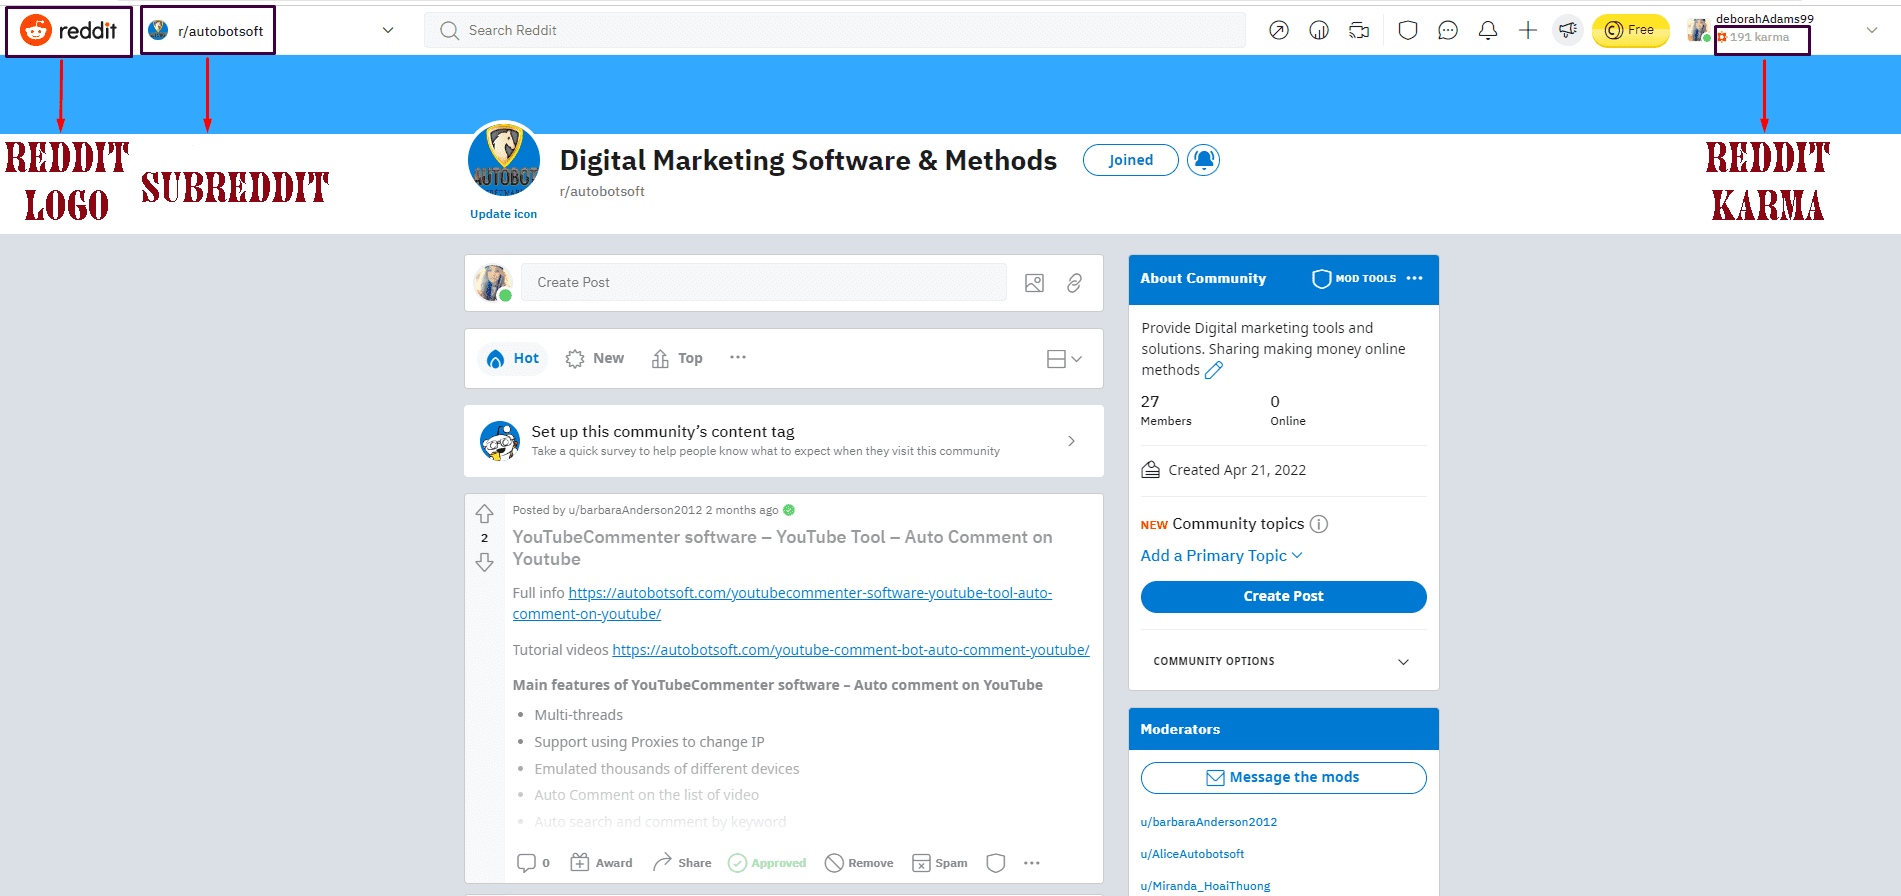This screenshot has height=896, width=1901.
Task: Open the content tag setup survey banner
Action: tap(784, 441)
